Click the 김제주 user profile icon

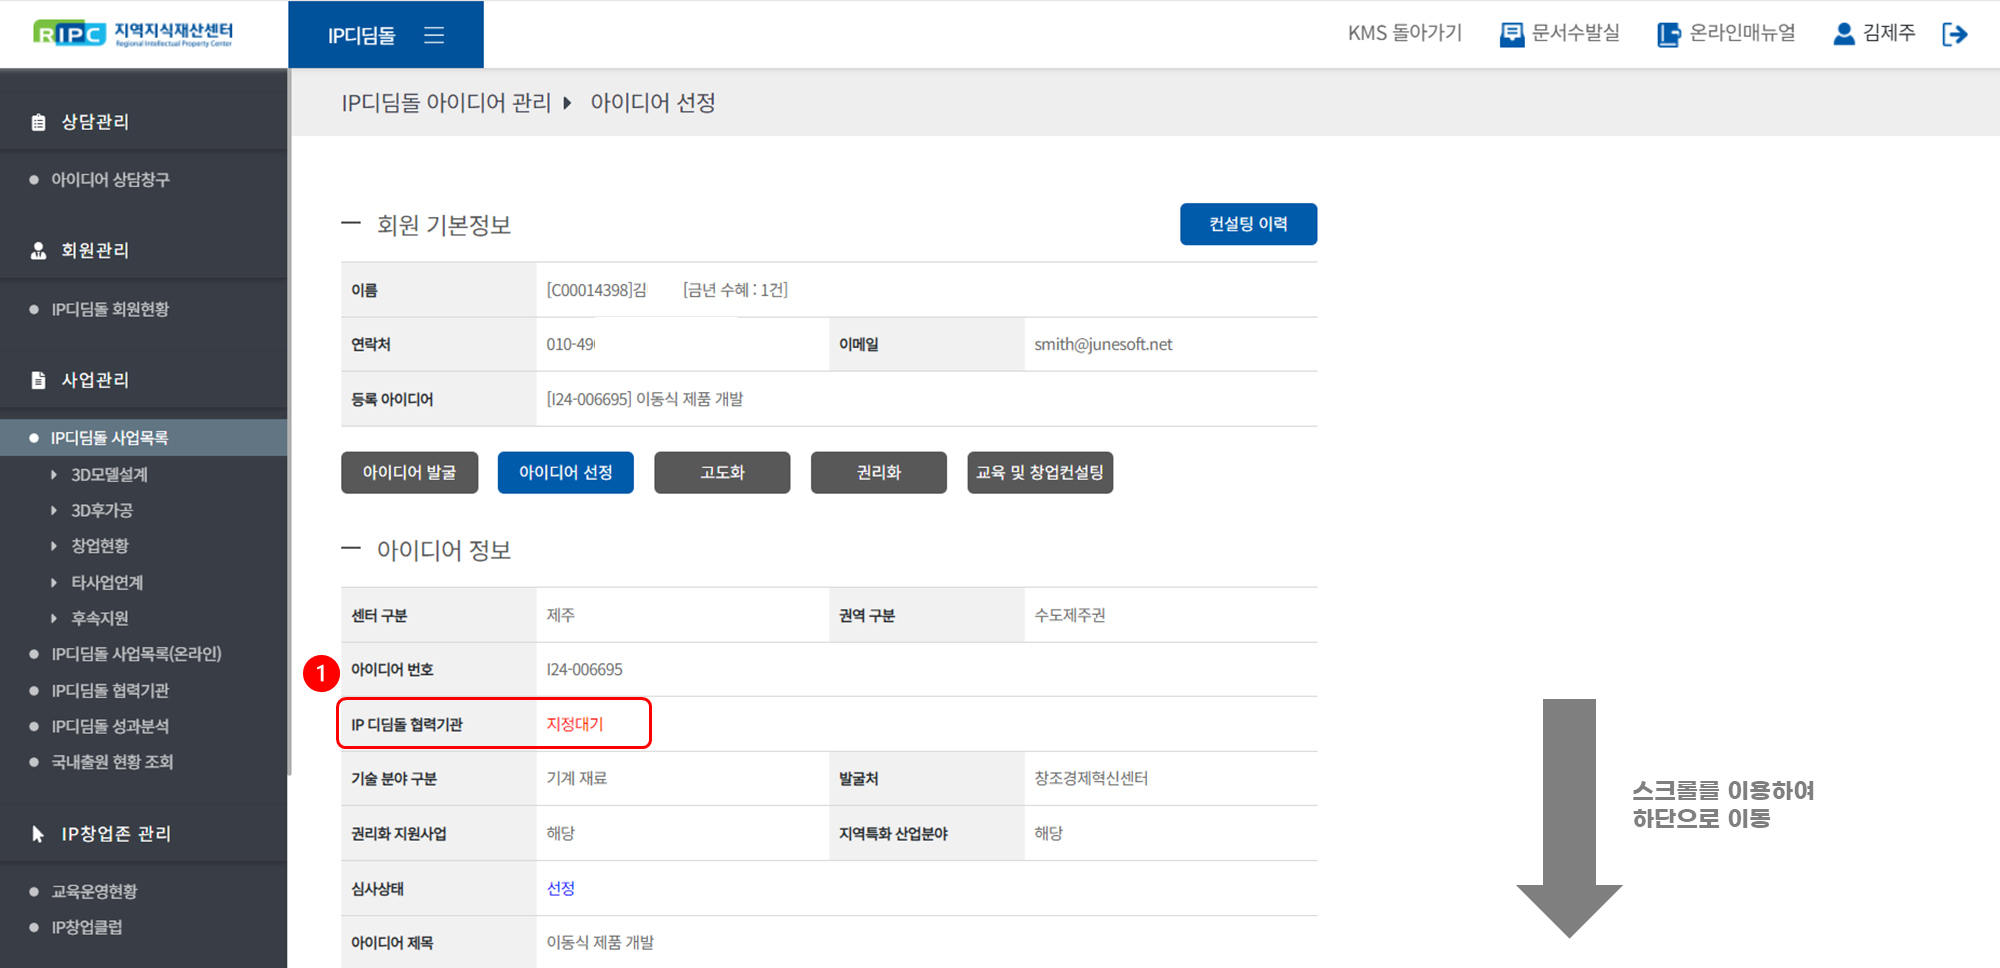point(1843,34)
